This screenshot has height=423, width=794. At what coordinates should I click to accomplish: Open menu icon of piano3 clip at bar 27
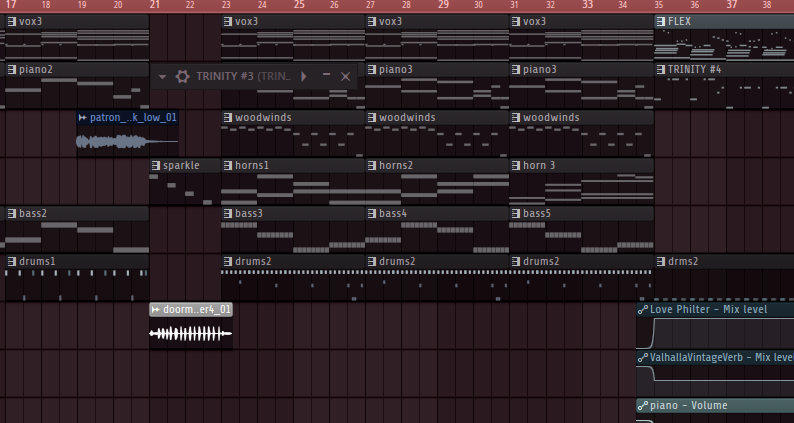click(372, 70)
